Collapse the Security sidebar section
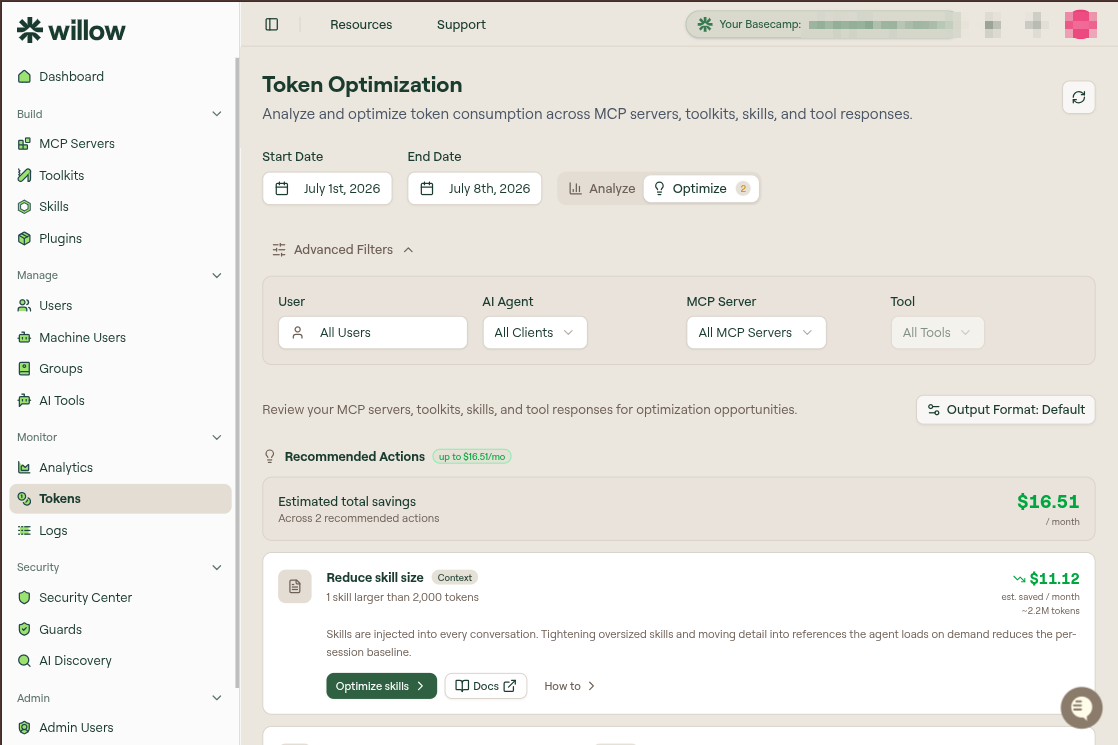Viewport: 1118px width, 745px height. click(x=217, y=567)
